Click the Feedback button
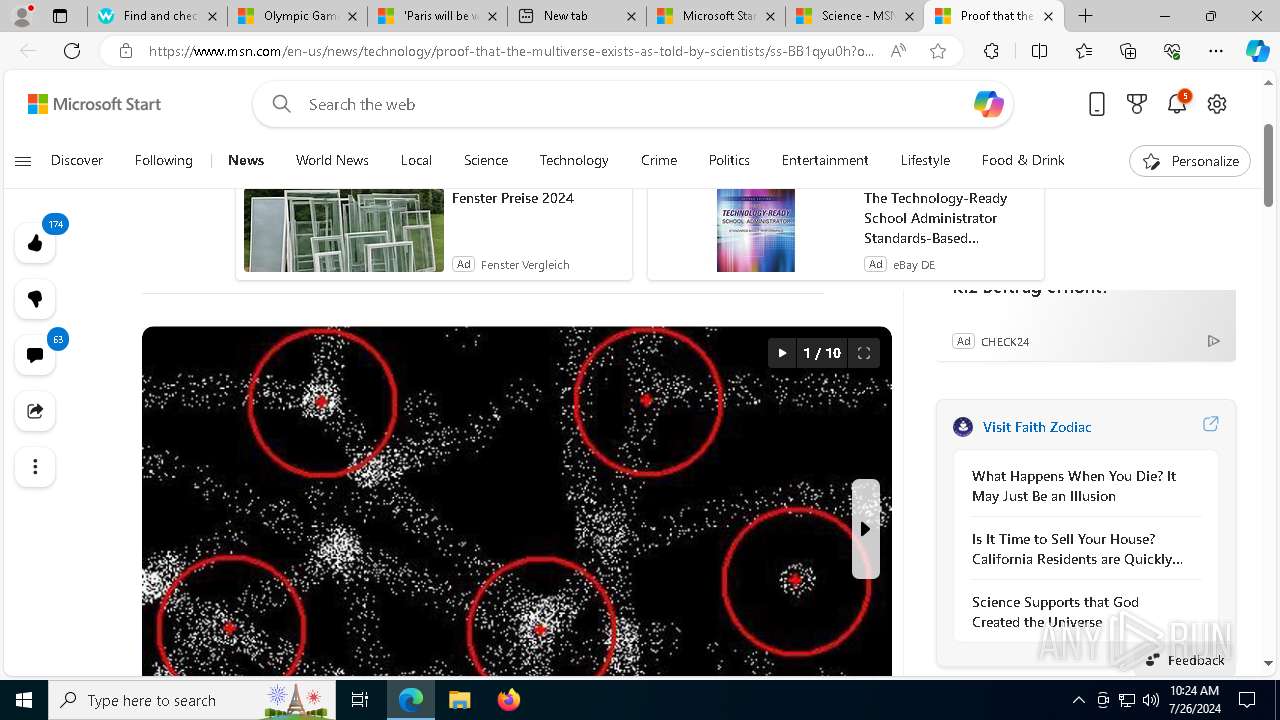 click(x=1185, y=660)
